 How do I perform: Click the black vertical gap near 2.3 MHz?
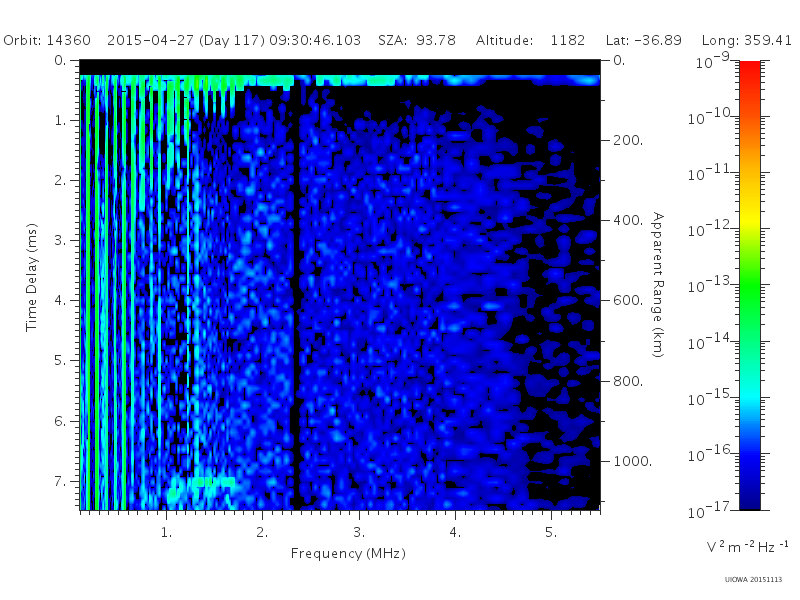296,296
